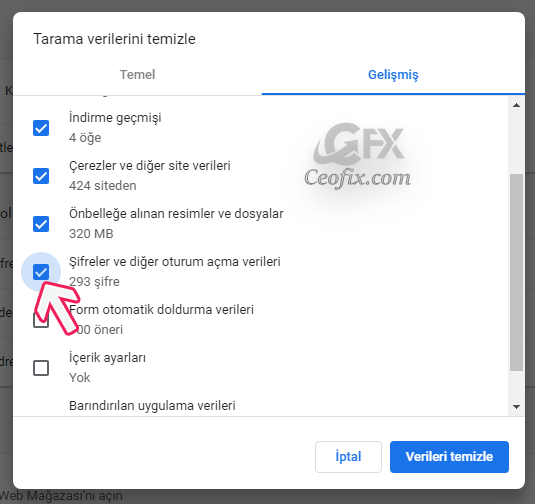Click the scrollbar up arrow

pyautogui.click(x=516, y=105)
